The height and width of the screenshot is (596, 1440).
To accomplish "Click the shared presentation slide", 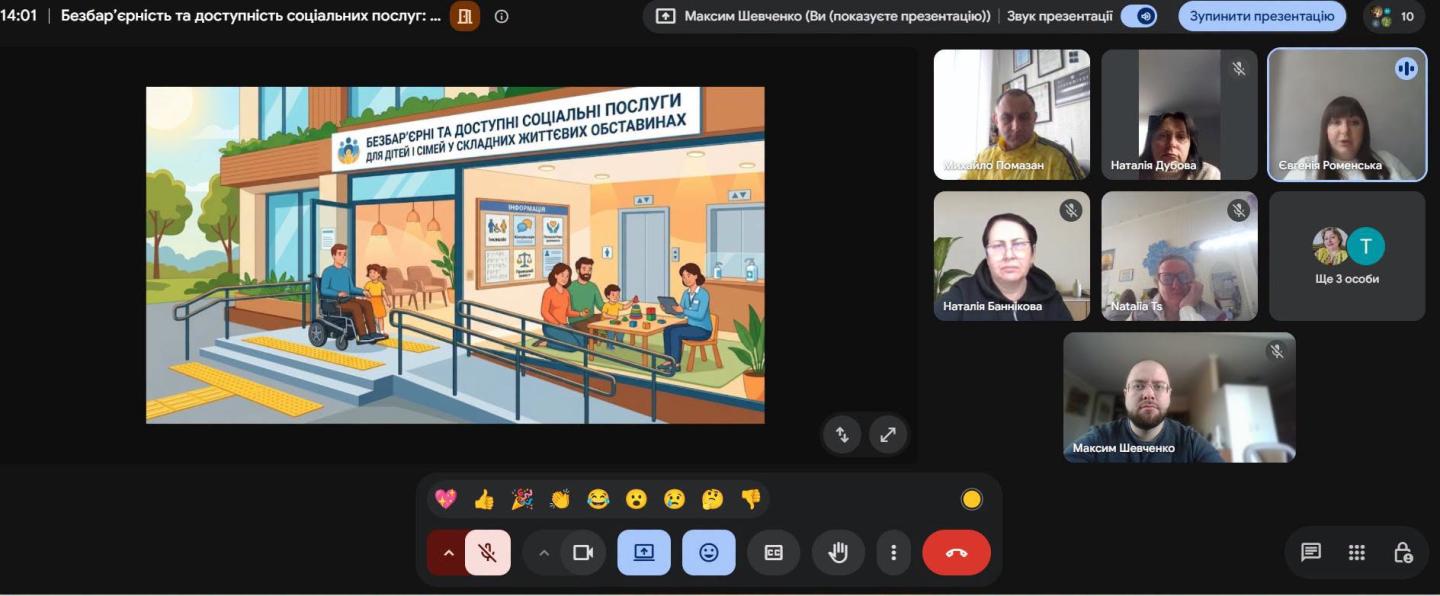I will pyautogui.click(x=455, y=255).
